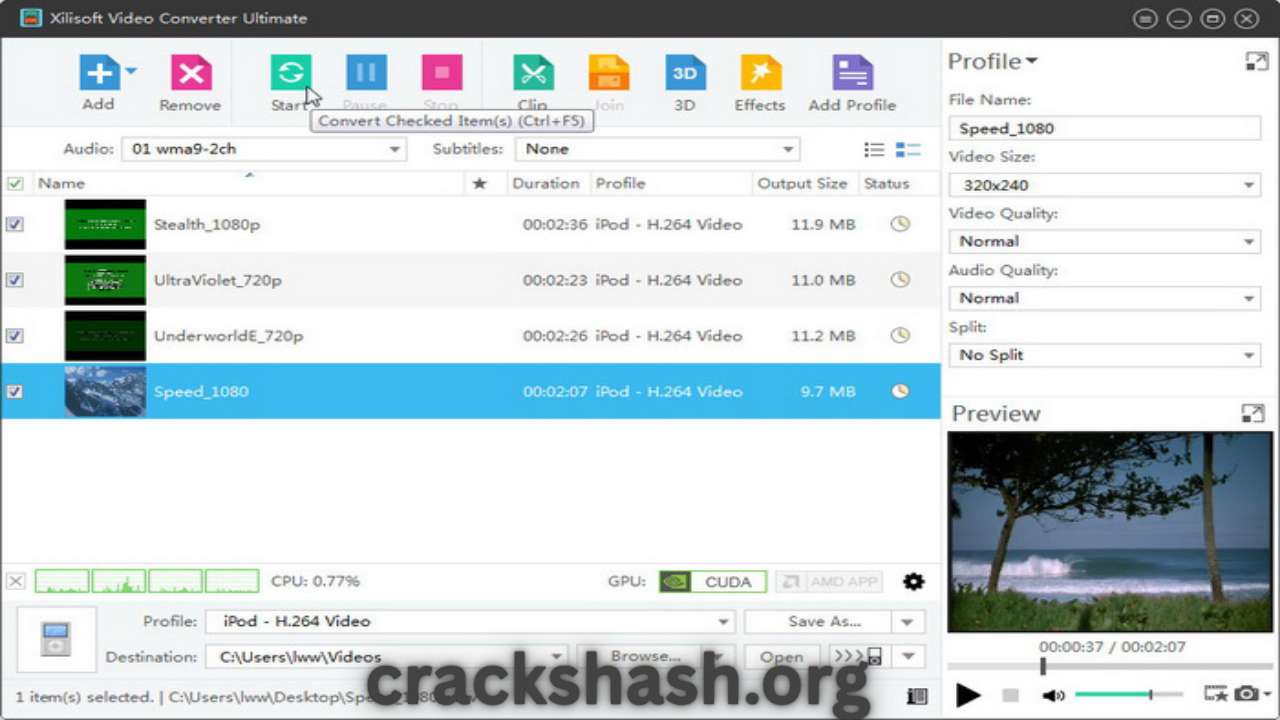Click the File Name input field
The height and width of the screenshot is (720, 1280).
[1105, 128]
